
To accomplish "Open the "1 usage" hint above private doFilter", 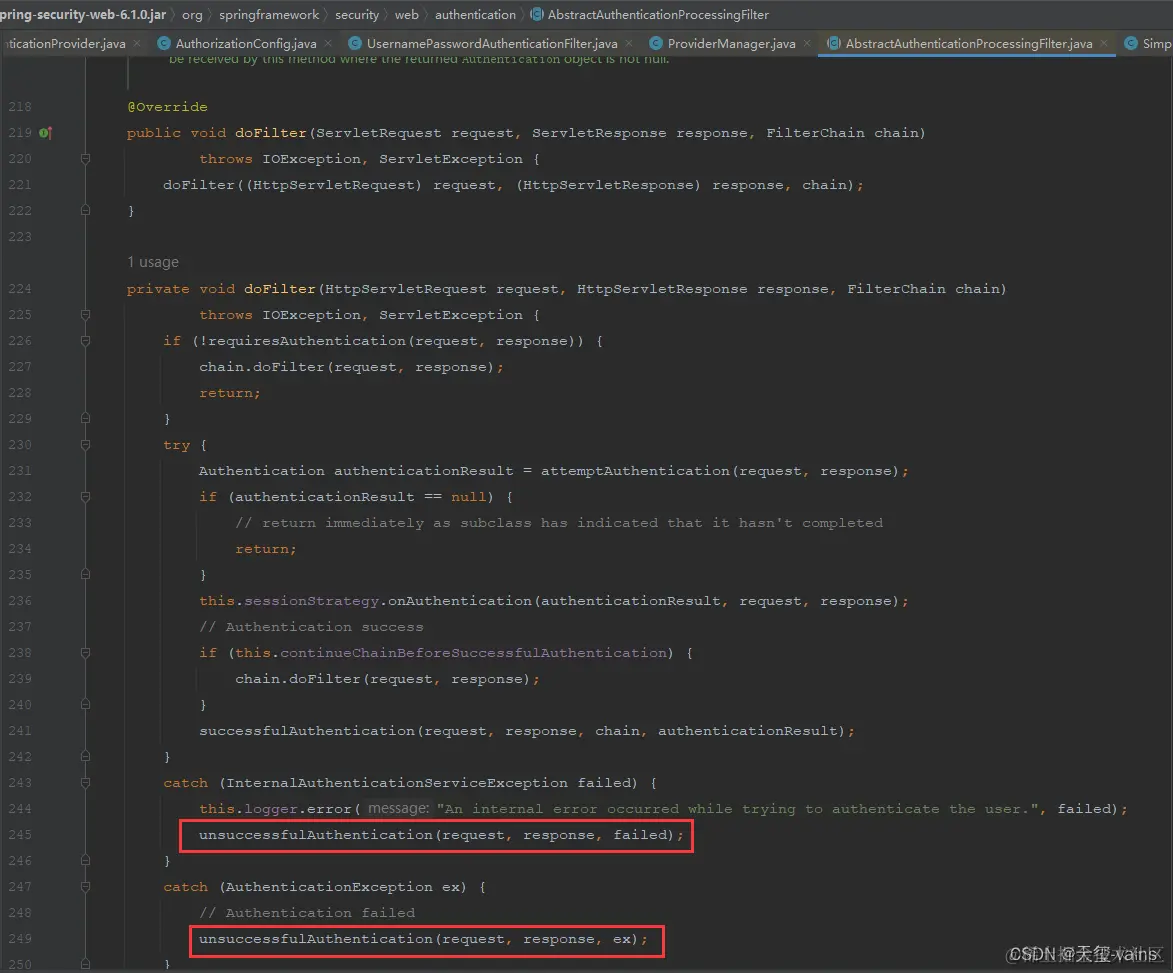I will tap(152, 261).
